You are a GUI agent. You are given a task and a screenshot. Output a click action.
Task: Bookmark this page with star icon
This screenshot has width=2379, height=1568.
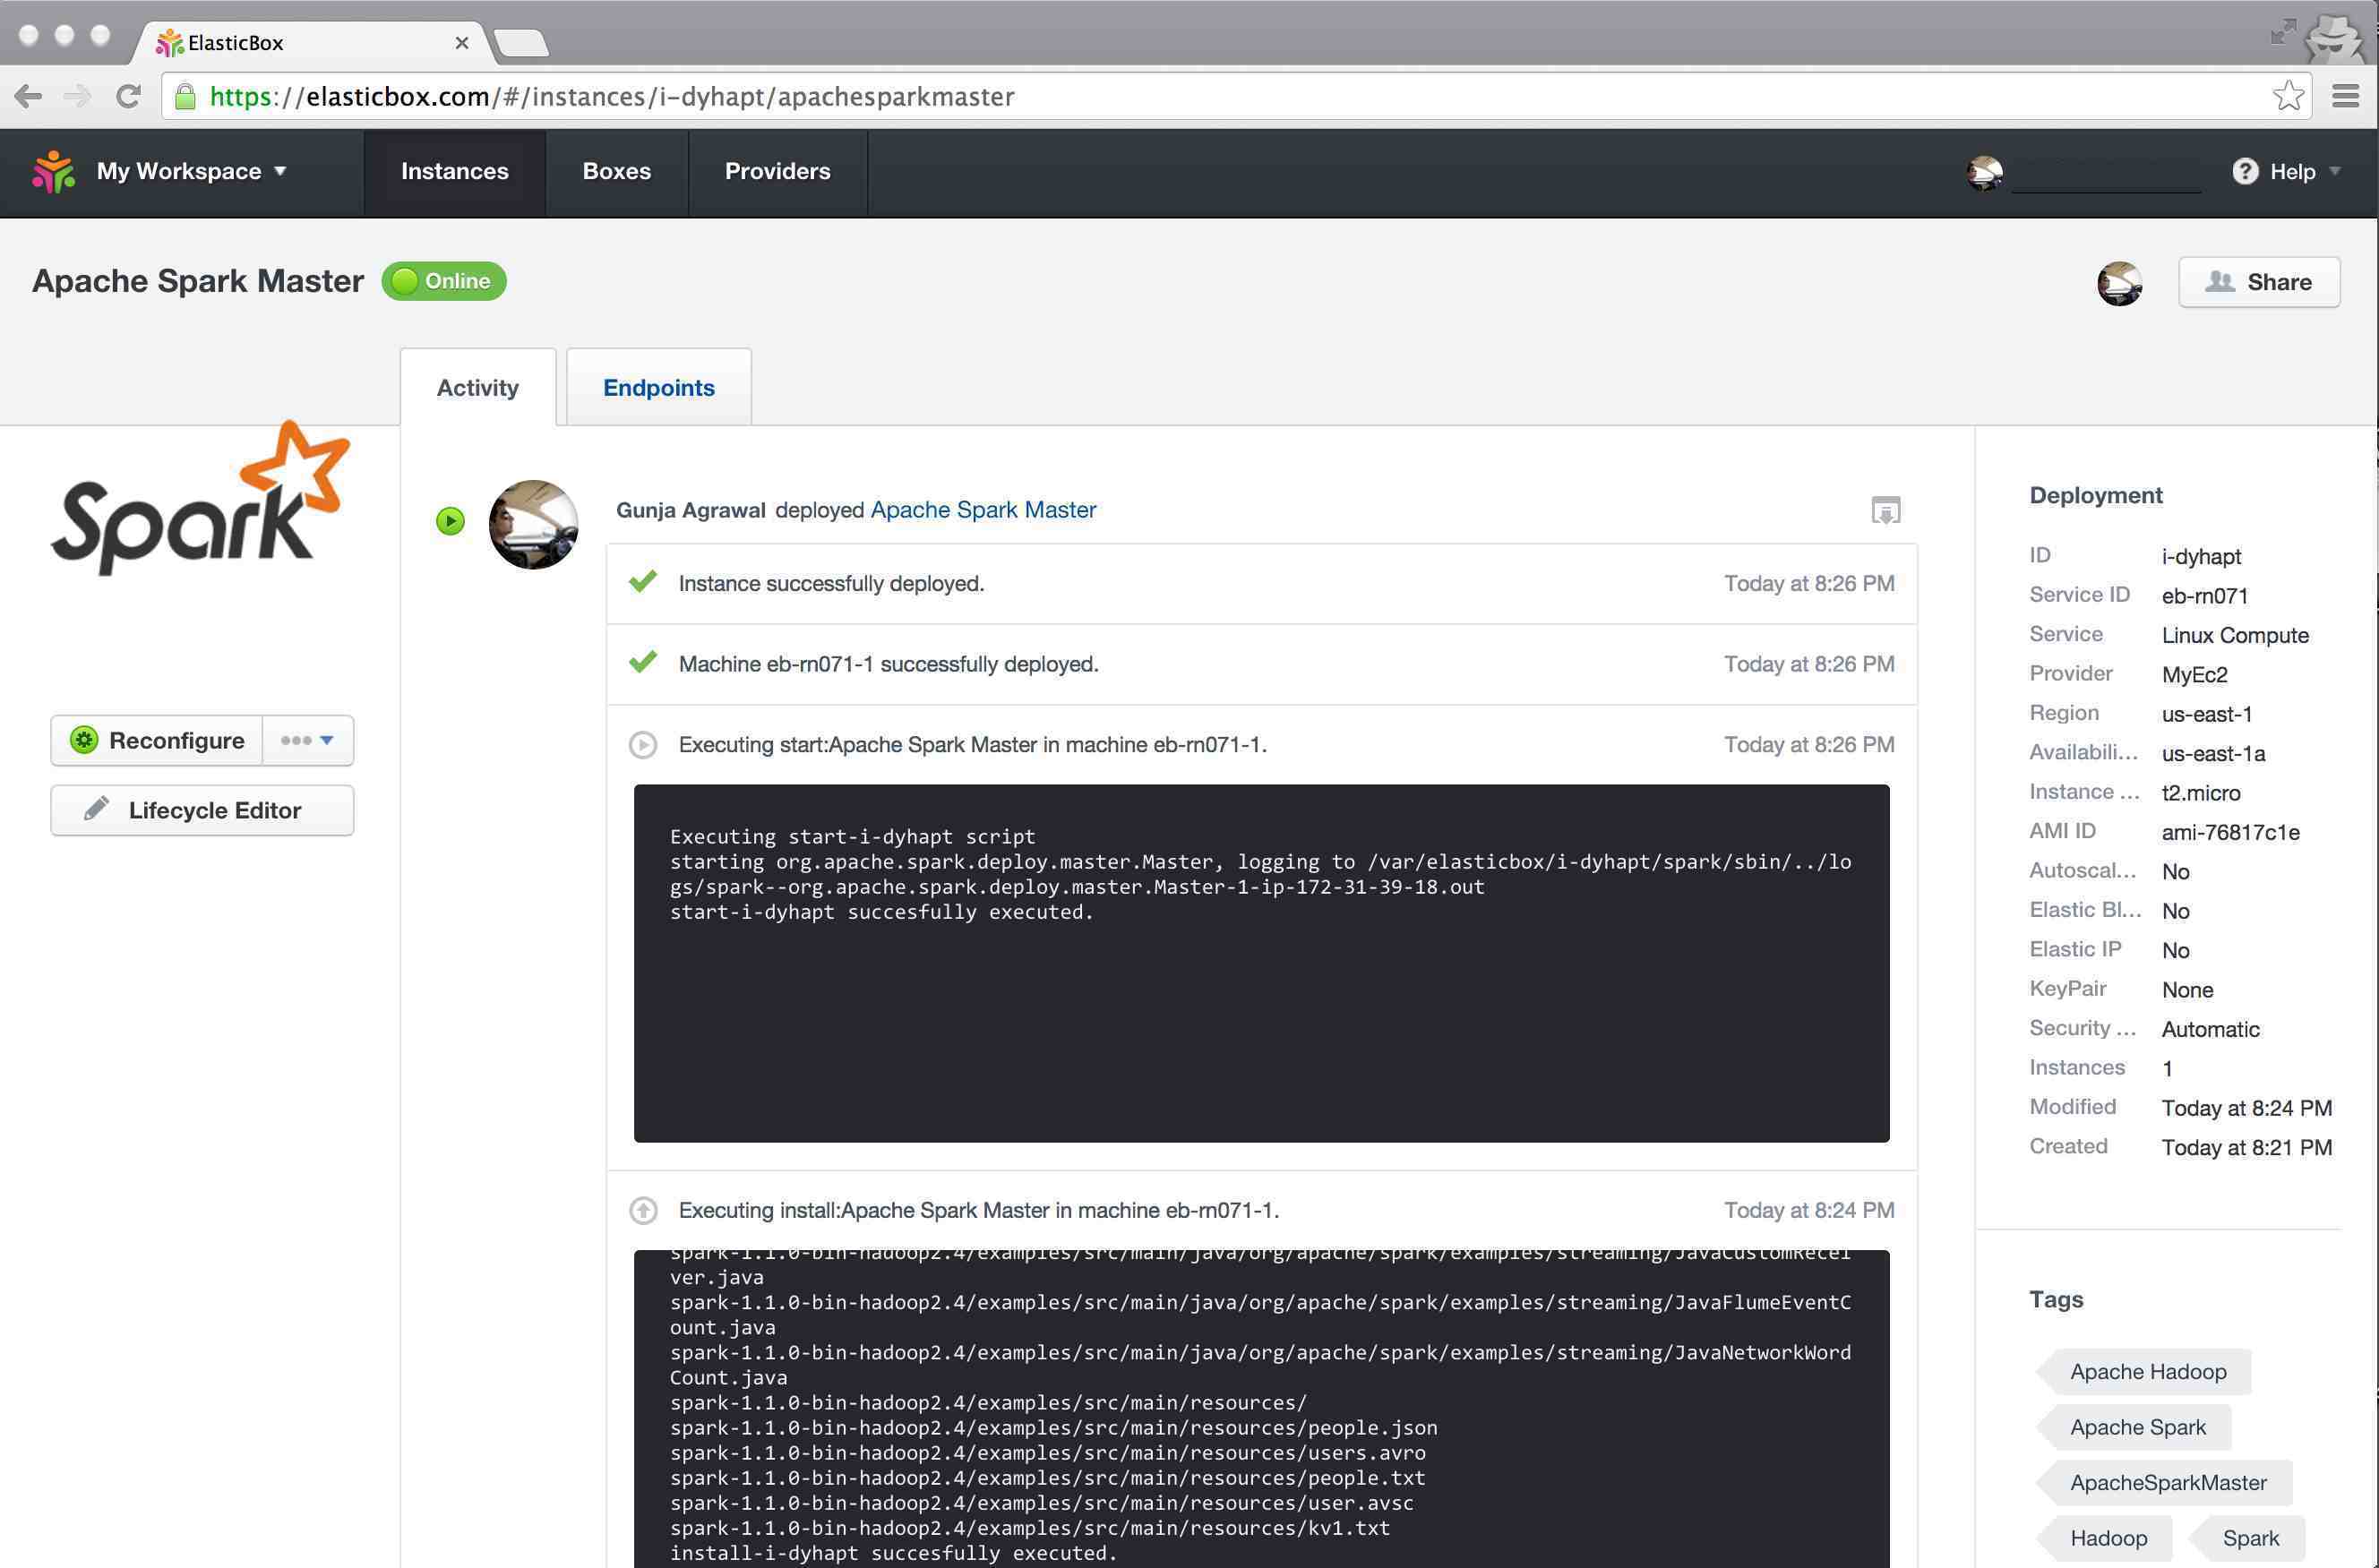(2288, 97)
